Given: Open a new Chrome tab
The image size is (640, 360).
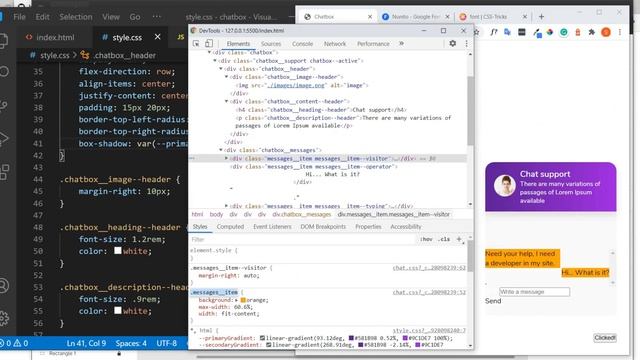Looking at the screenshot, I should pos(541,16).
